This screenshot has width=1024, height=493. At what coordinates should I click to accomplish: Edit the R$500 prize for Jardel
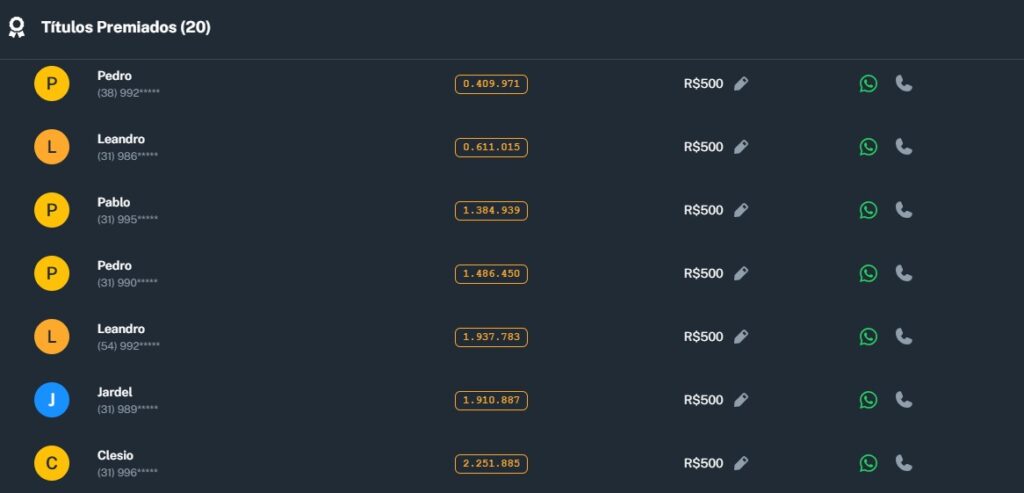[x=741, y=400]
